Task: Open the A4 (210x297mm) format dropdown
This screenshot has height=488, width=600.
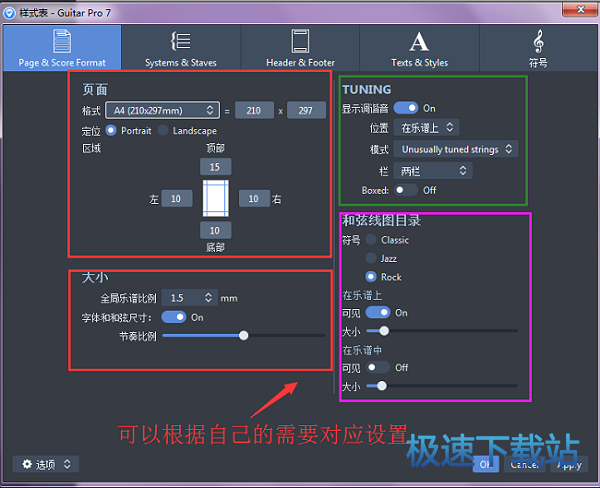Action: 163,110
